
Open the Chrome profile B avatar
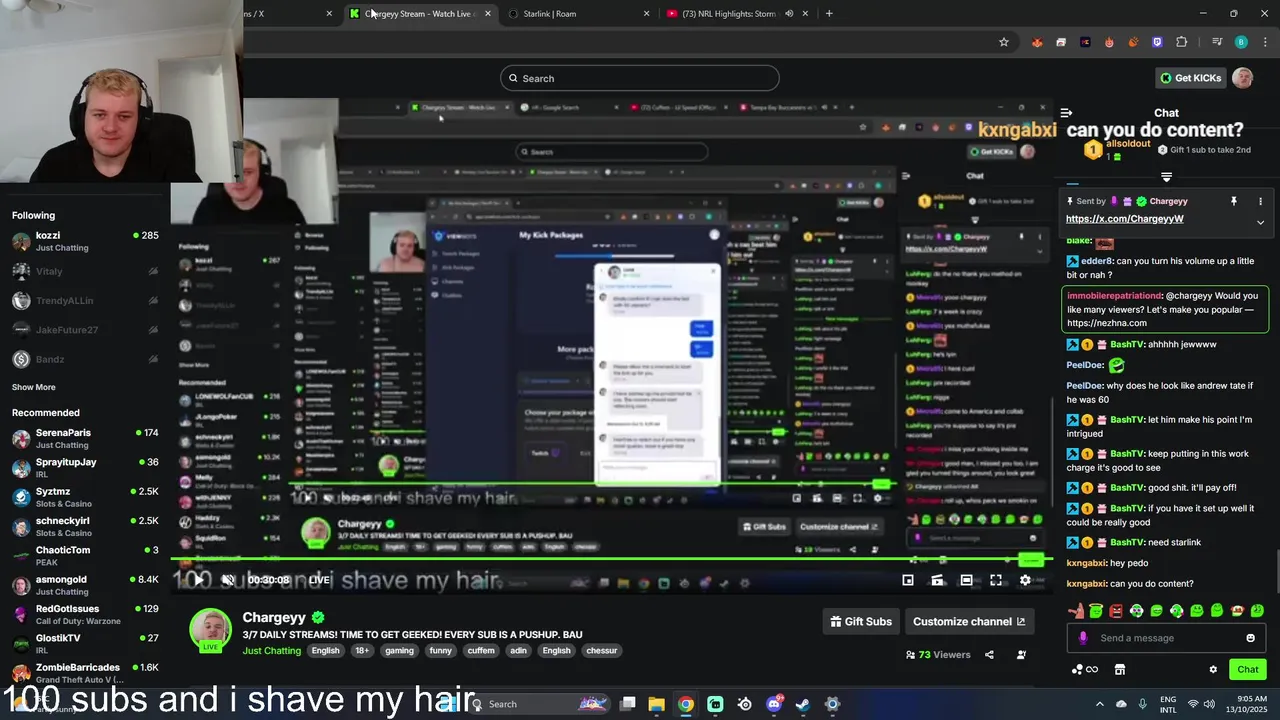coord(1241,42)
